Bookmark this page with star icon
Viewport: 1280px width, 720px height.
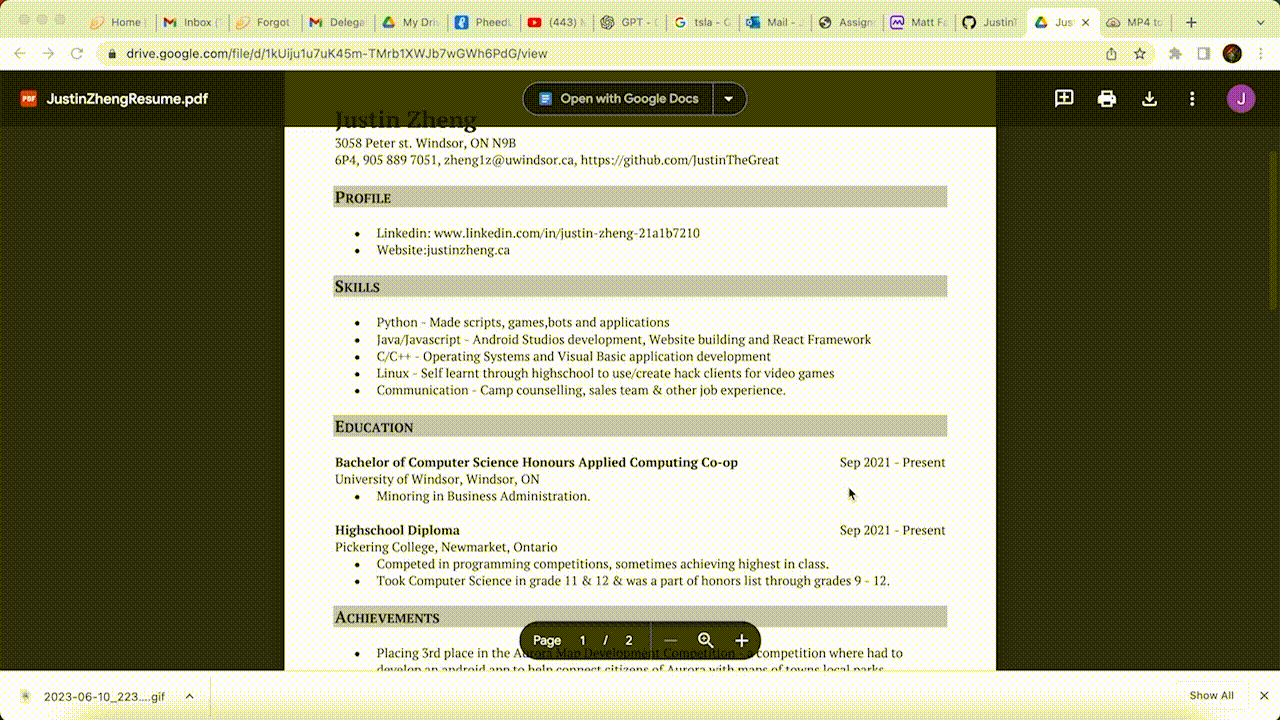[x=1140, y=54]
